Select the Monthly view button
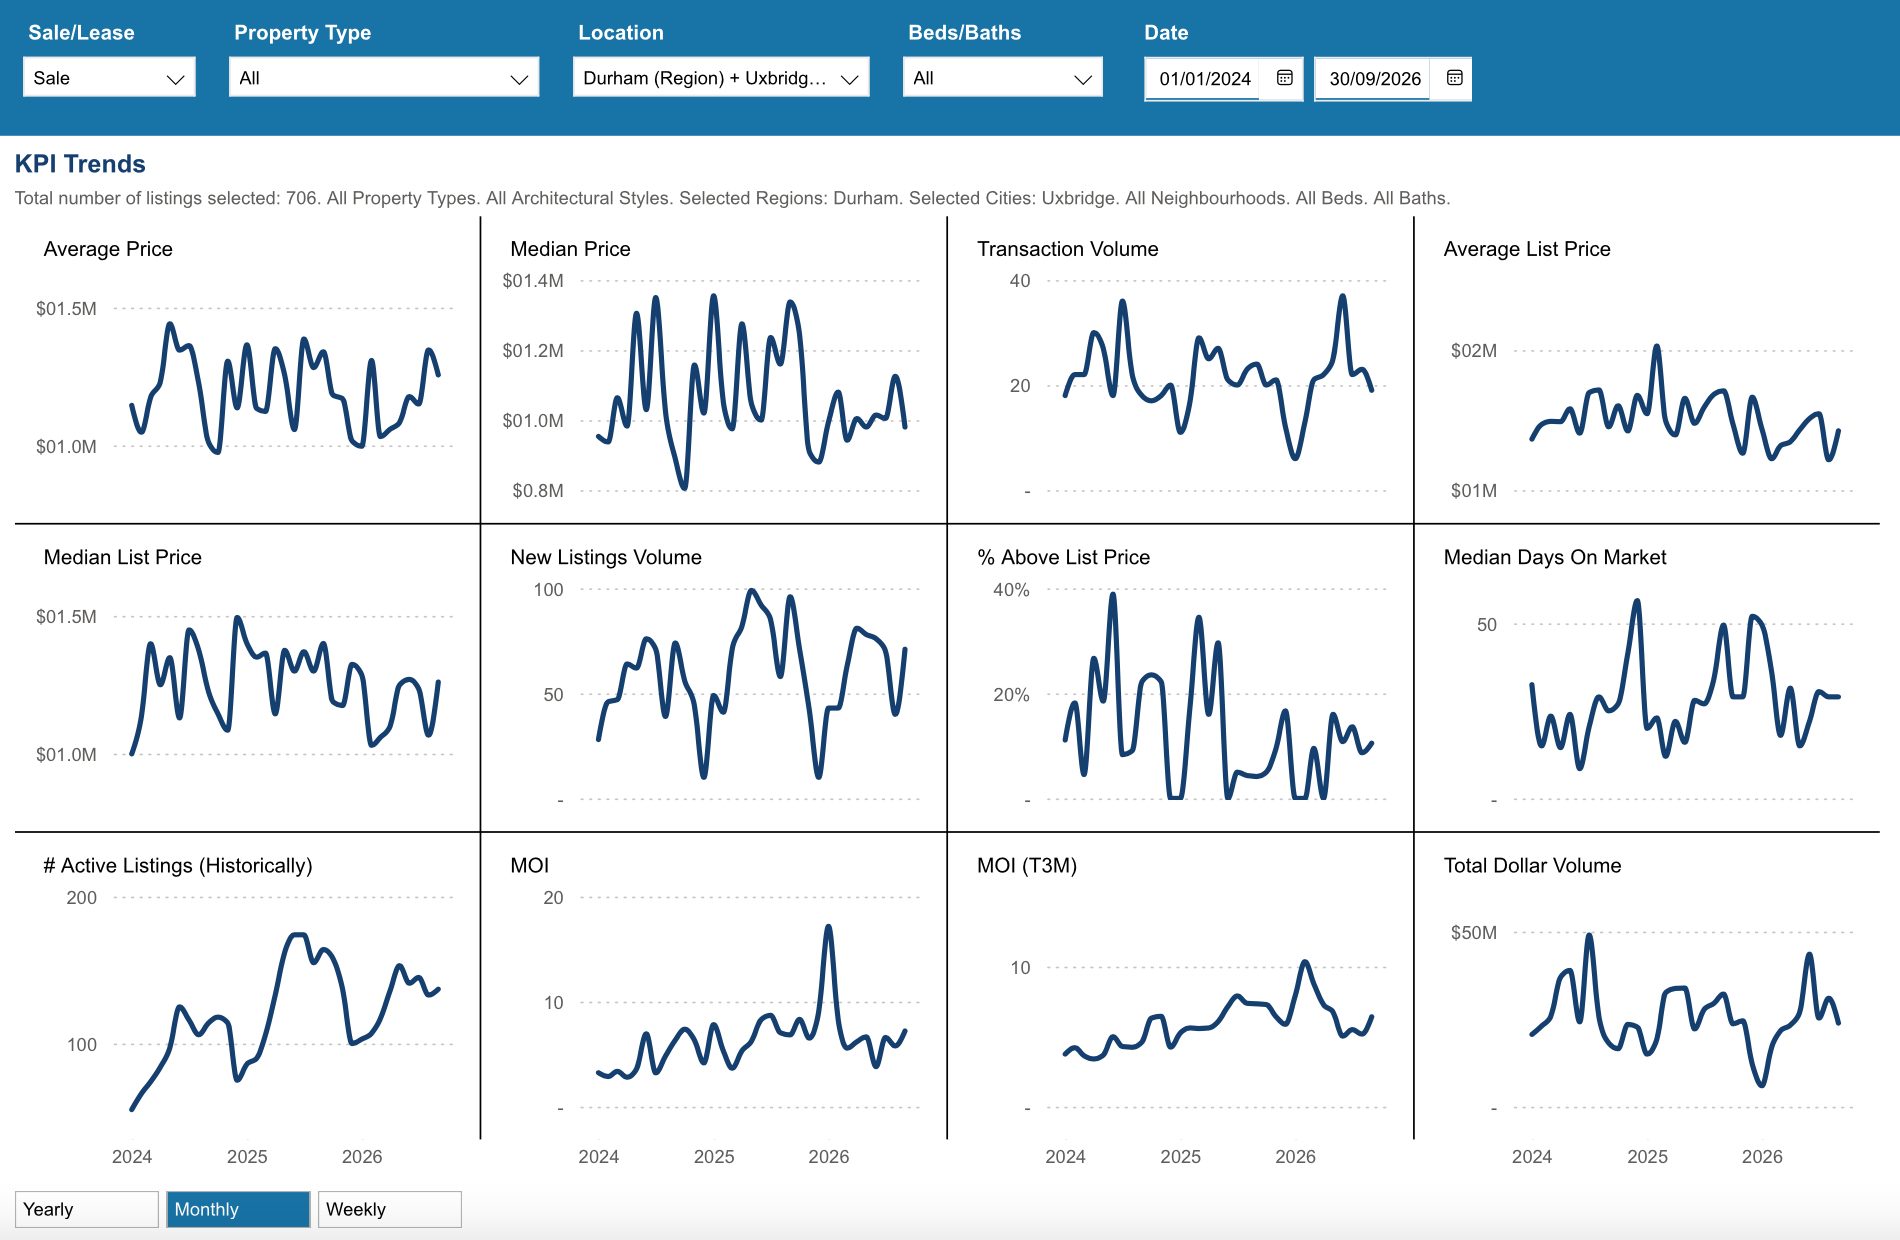Image resolution: width=1900 pixels, height=1240 pixels. coord(238,1209)
